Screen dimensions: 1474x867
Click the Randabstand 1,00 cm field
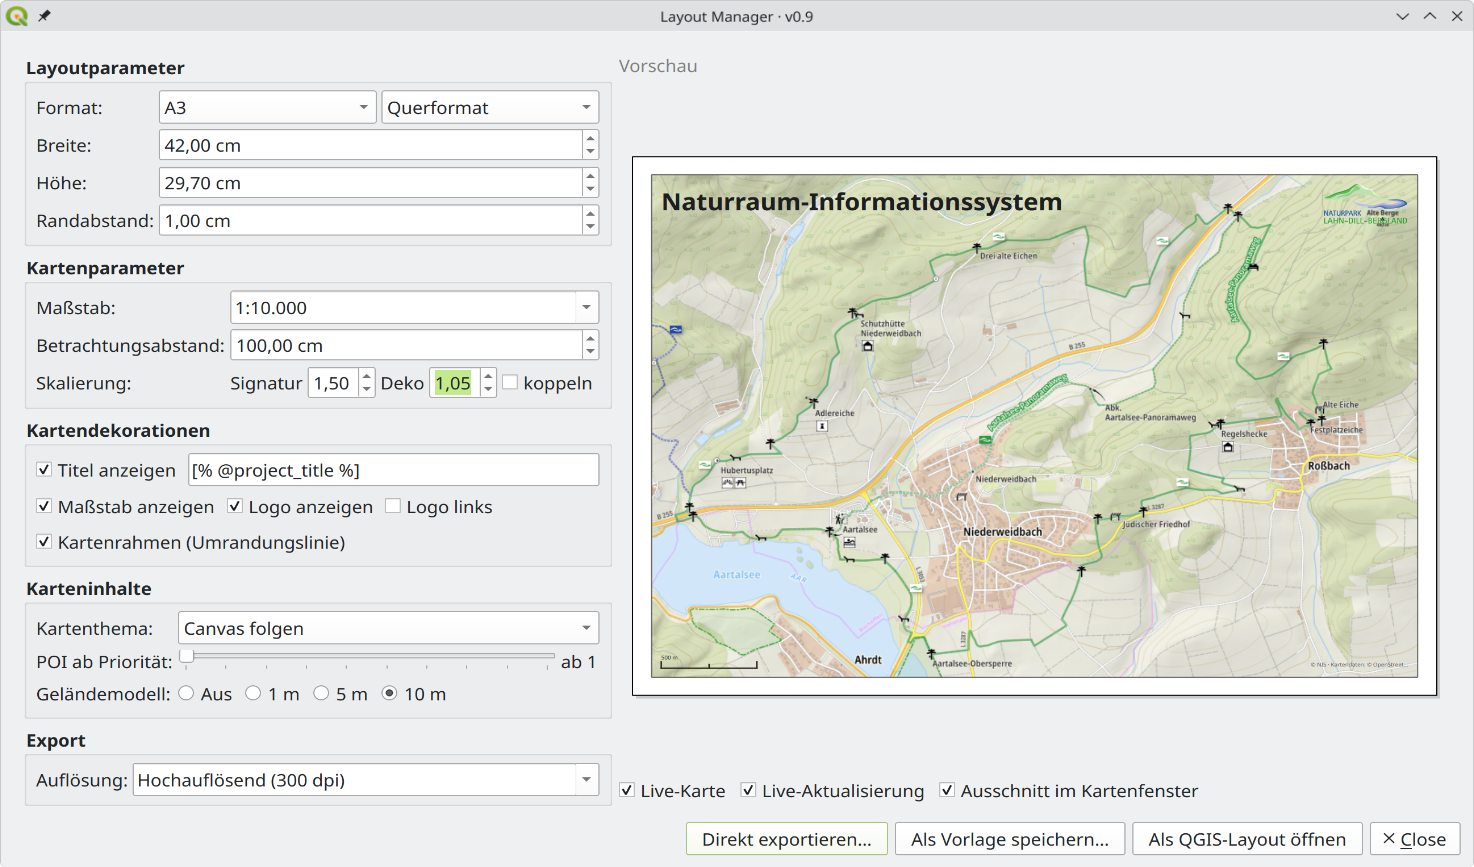[x=371, y=221]
